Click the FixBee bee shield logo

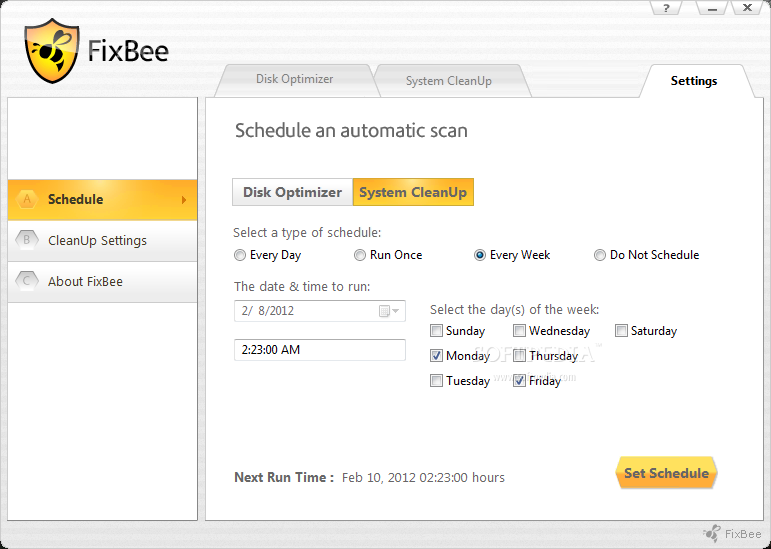point(52,51)
